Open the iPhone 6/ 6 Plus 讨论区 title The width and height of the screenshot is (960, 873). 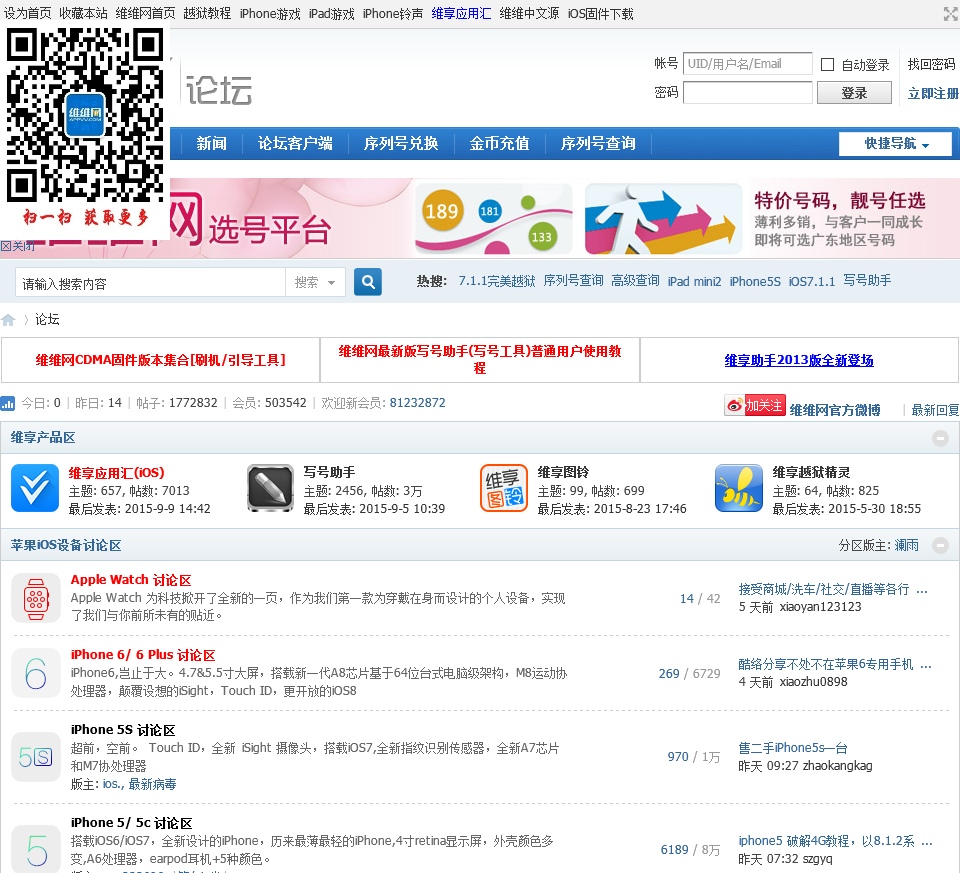point(143,655)
